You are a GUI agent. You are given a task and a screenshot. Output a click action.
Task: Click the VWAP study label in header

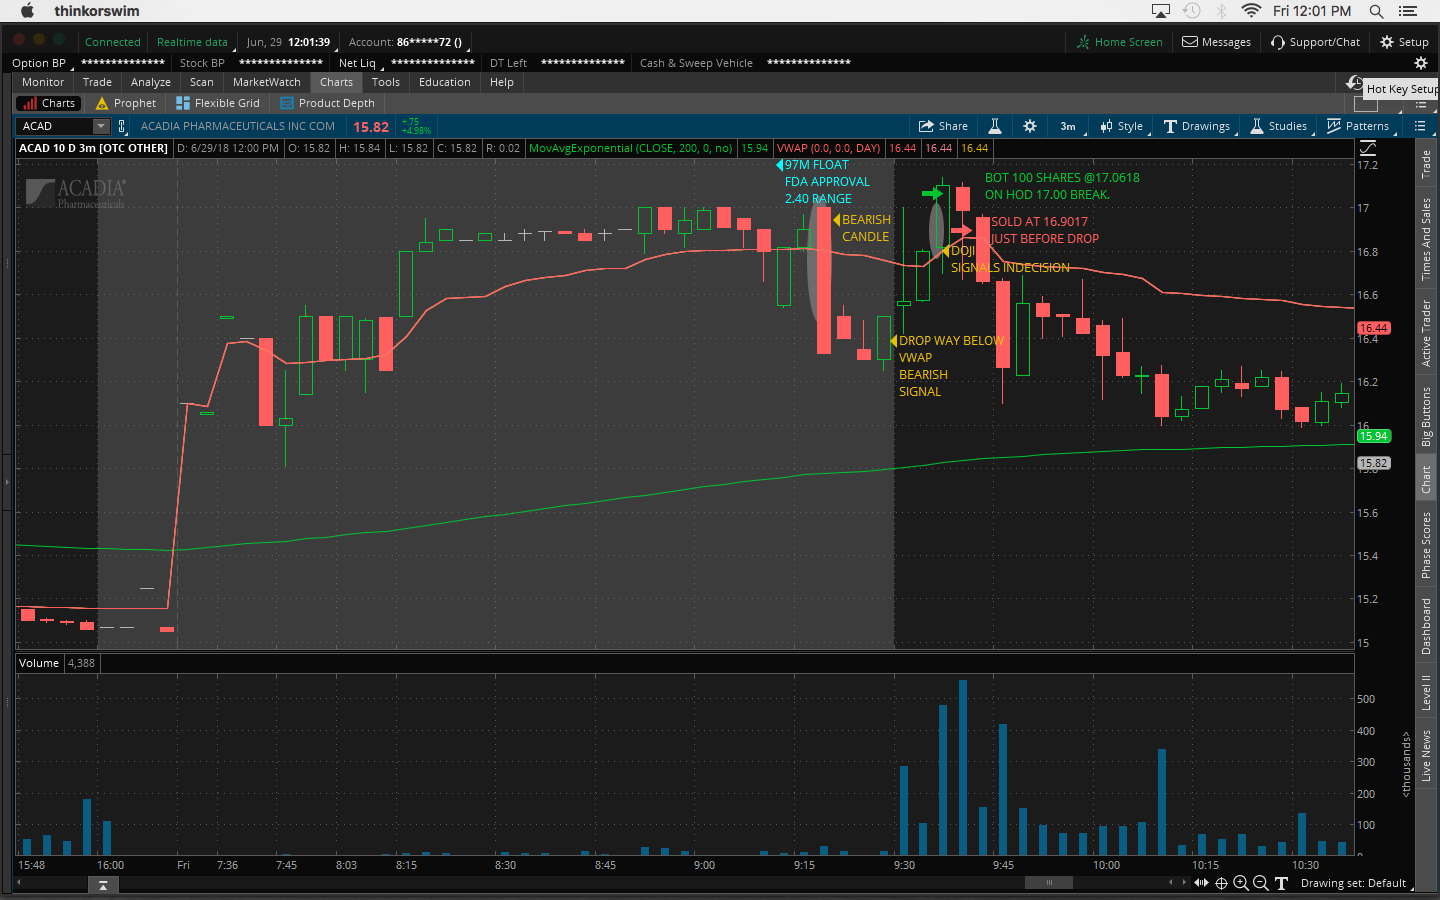(828, 148)
